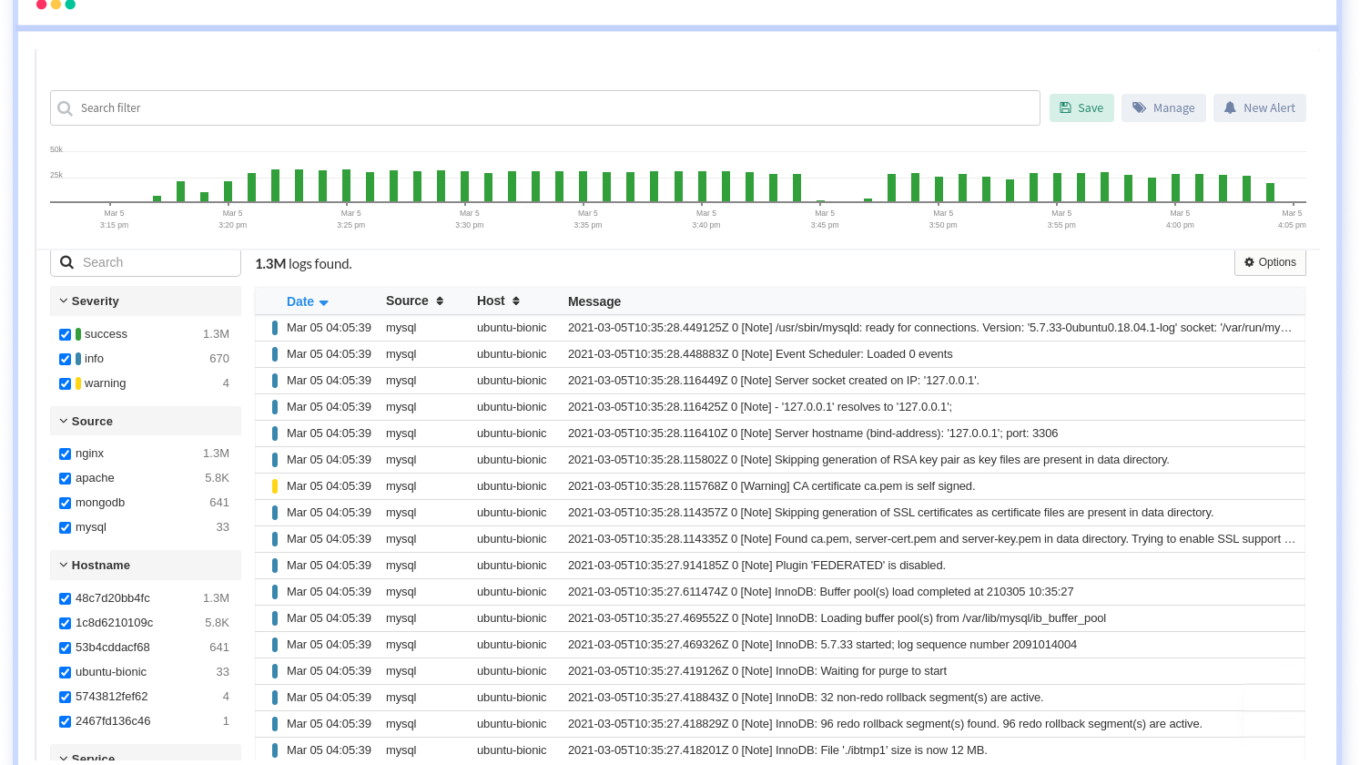Toggle hostname 53b4cddacf68 checkbox

point(65,648)
